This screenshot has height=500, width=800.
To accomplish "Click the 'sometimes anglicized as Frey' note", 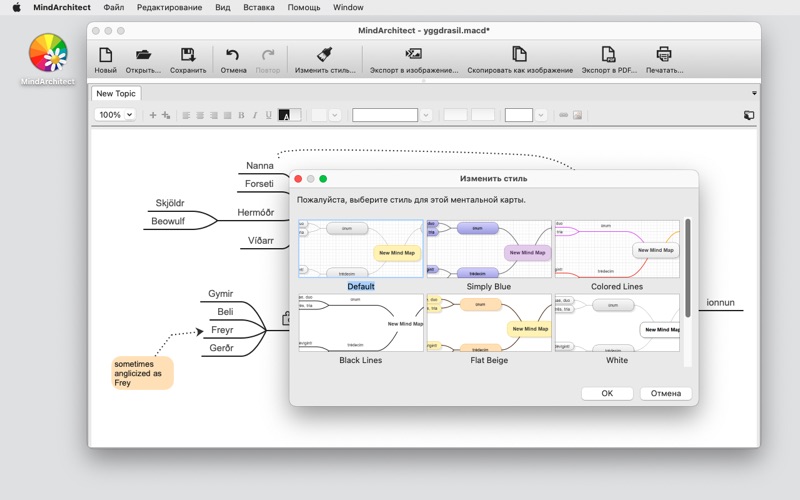I will pyautogui.click(x=142, y=373).
